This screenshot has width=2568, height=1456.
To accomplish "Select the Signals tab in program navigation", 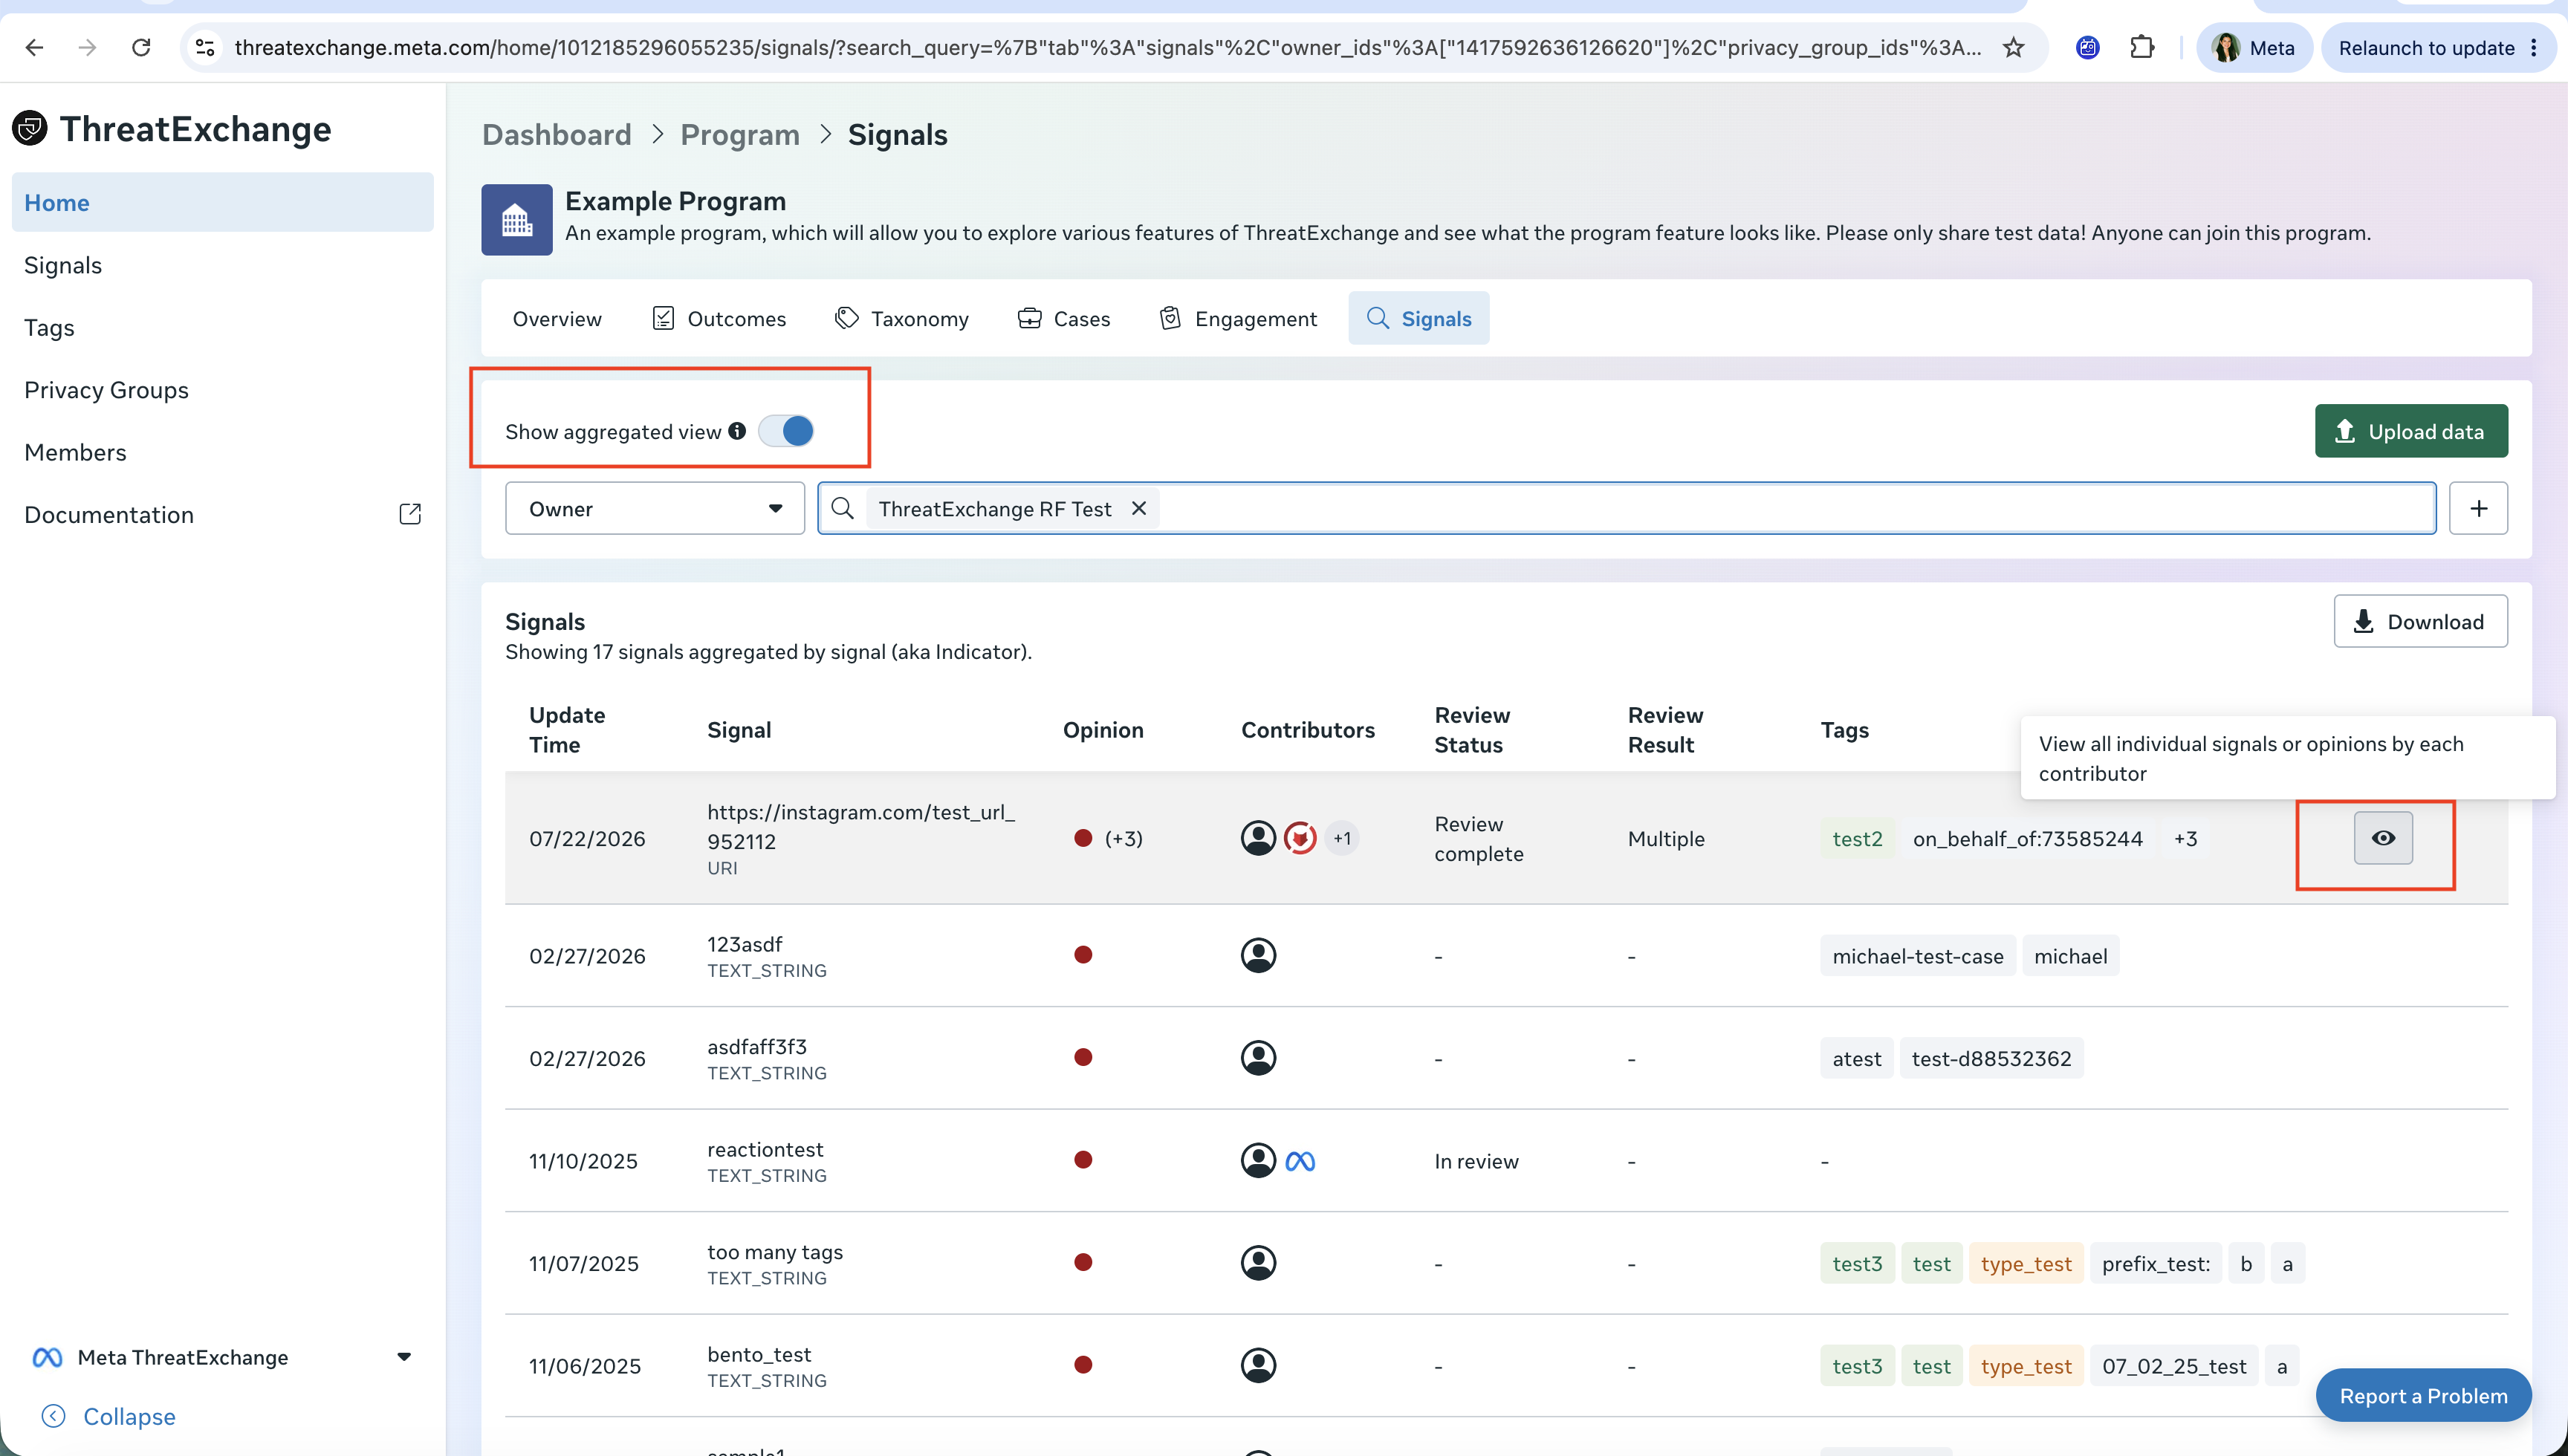I will pos(1419,318).
